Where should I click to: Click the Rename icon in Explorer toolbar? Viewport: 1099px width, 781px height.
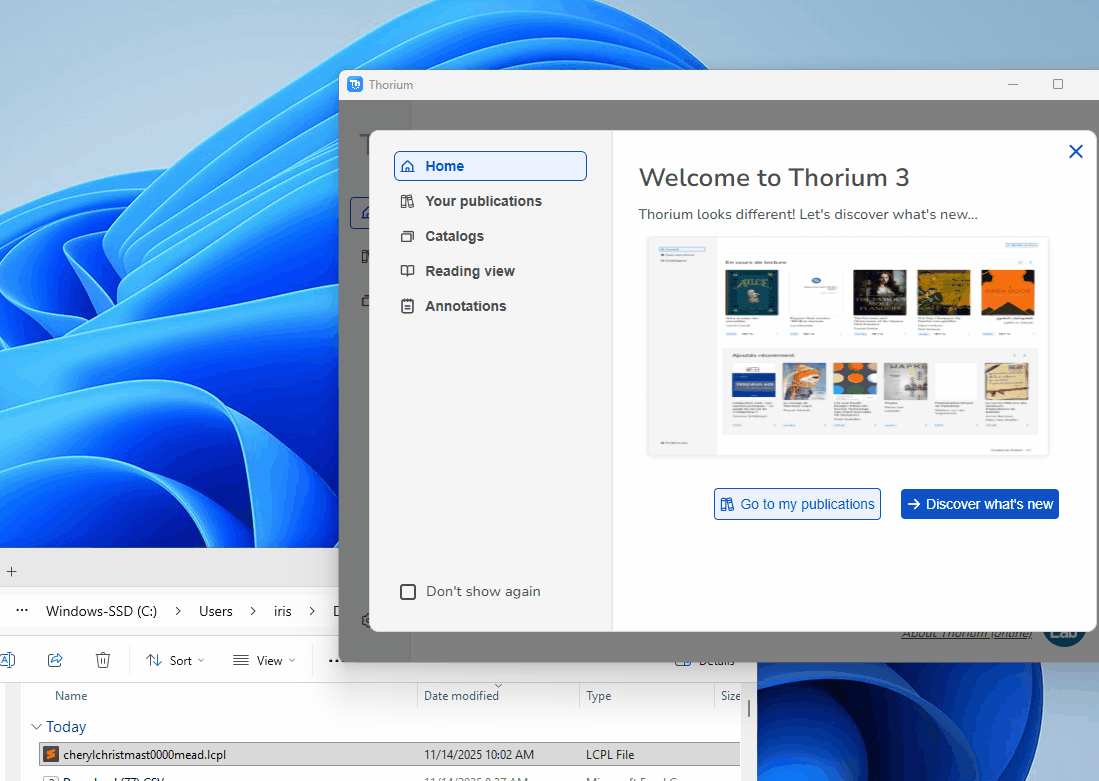click(7, 660)
